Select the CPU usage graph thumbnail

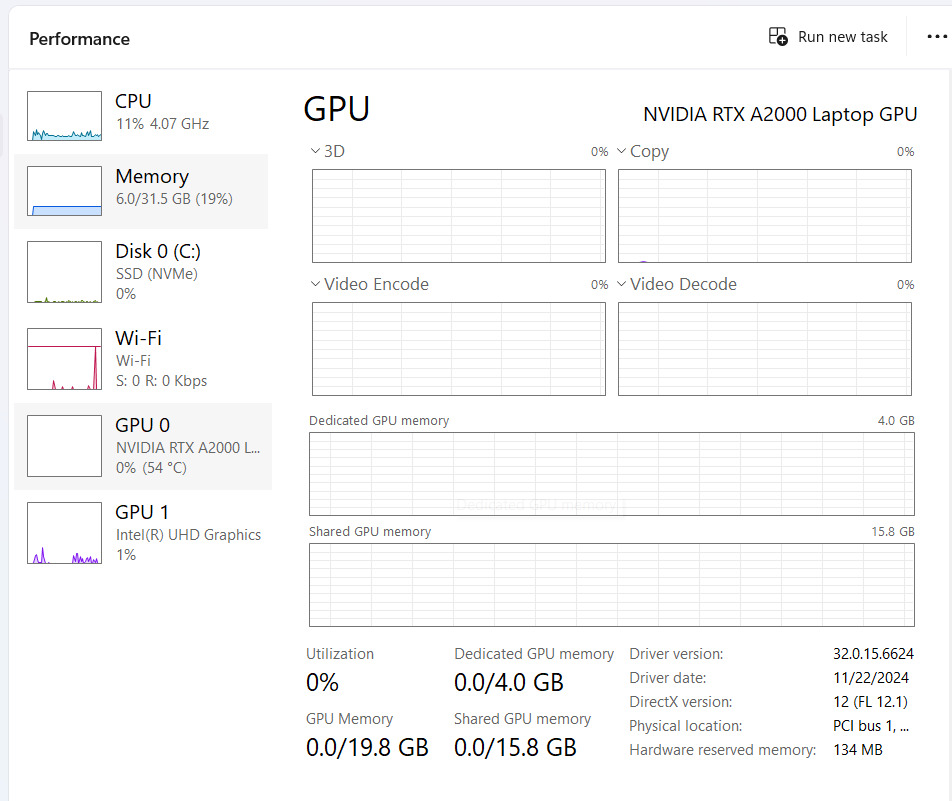coord(64,116)
